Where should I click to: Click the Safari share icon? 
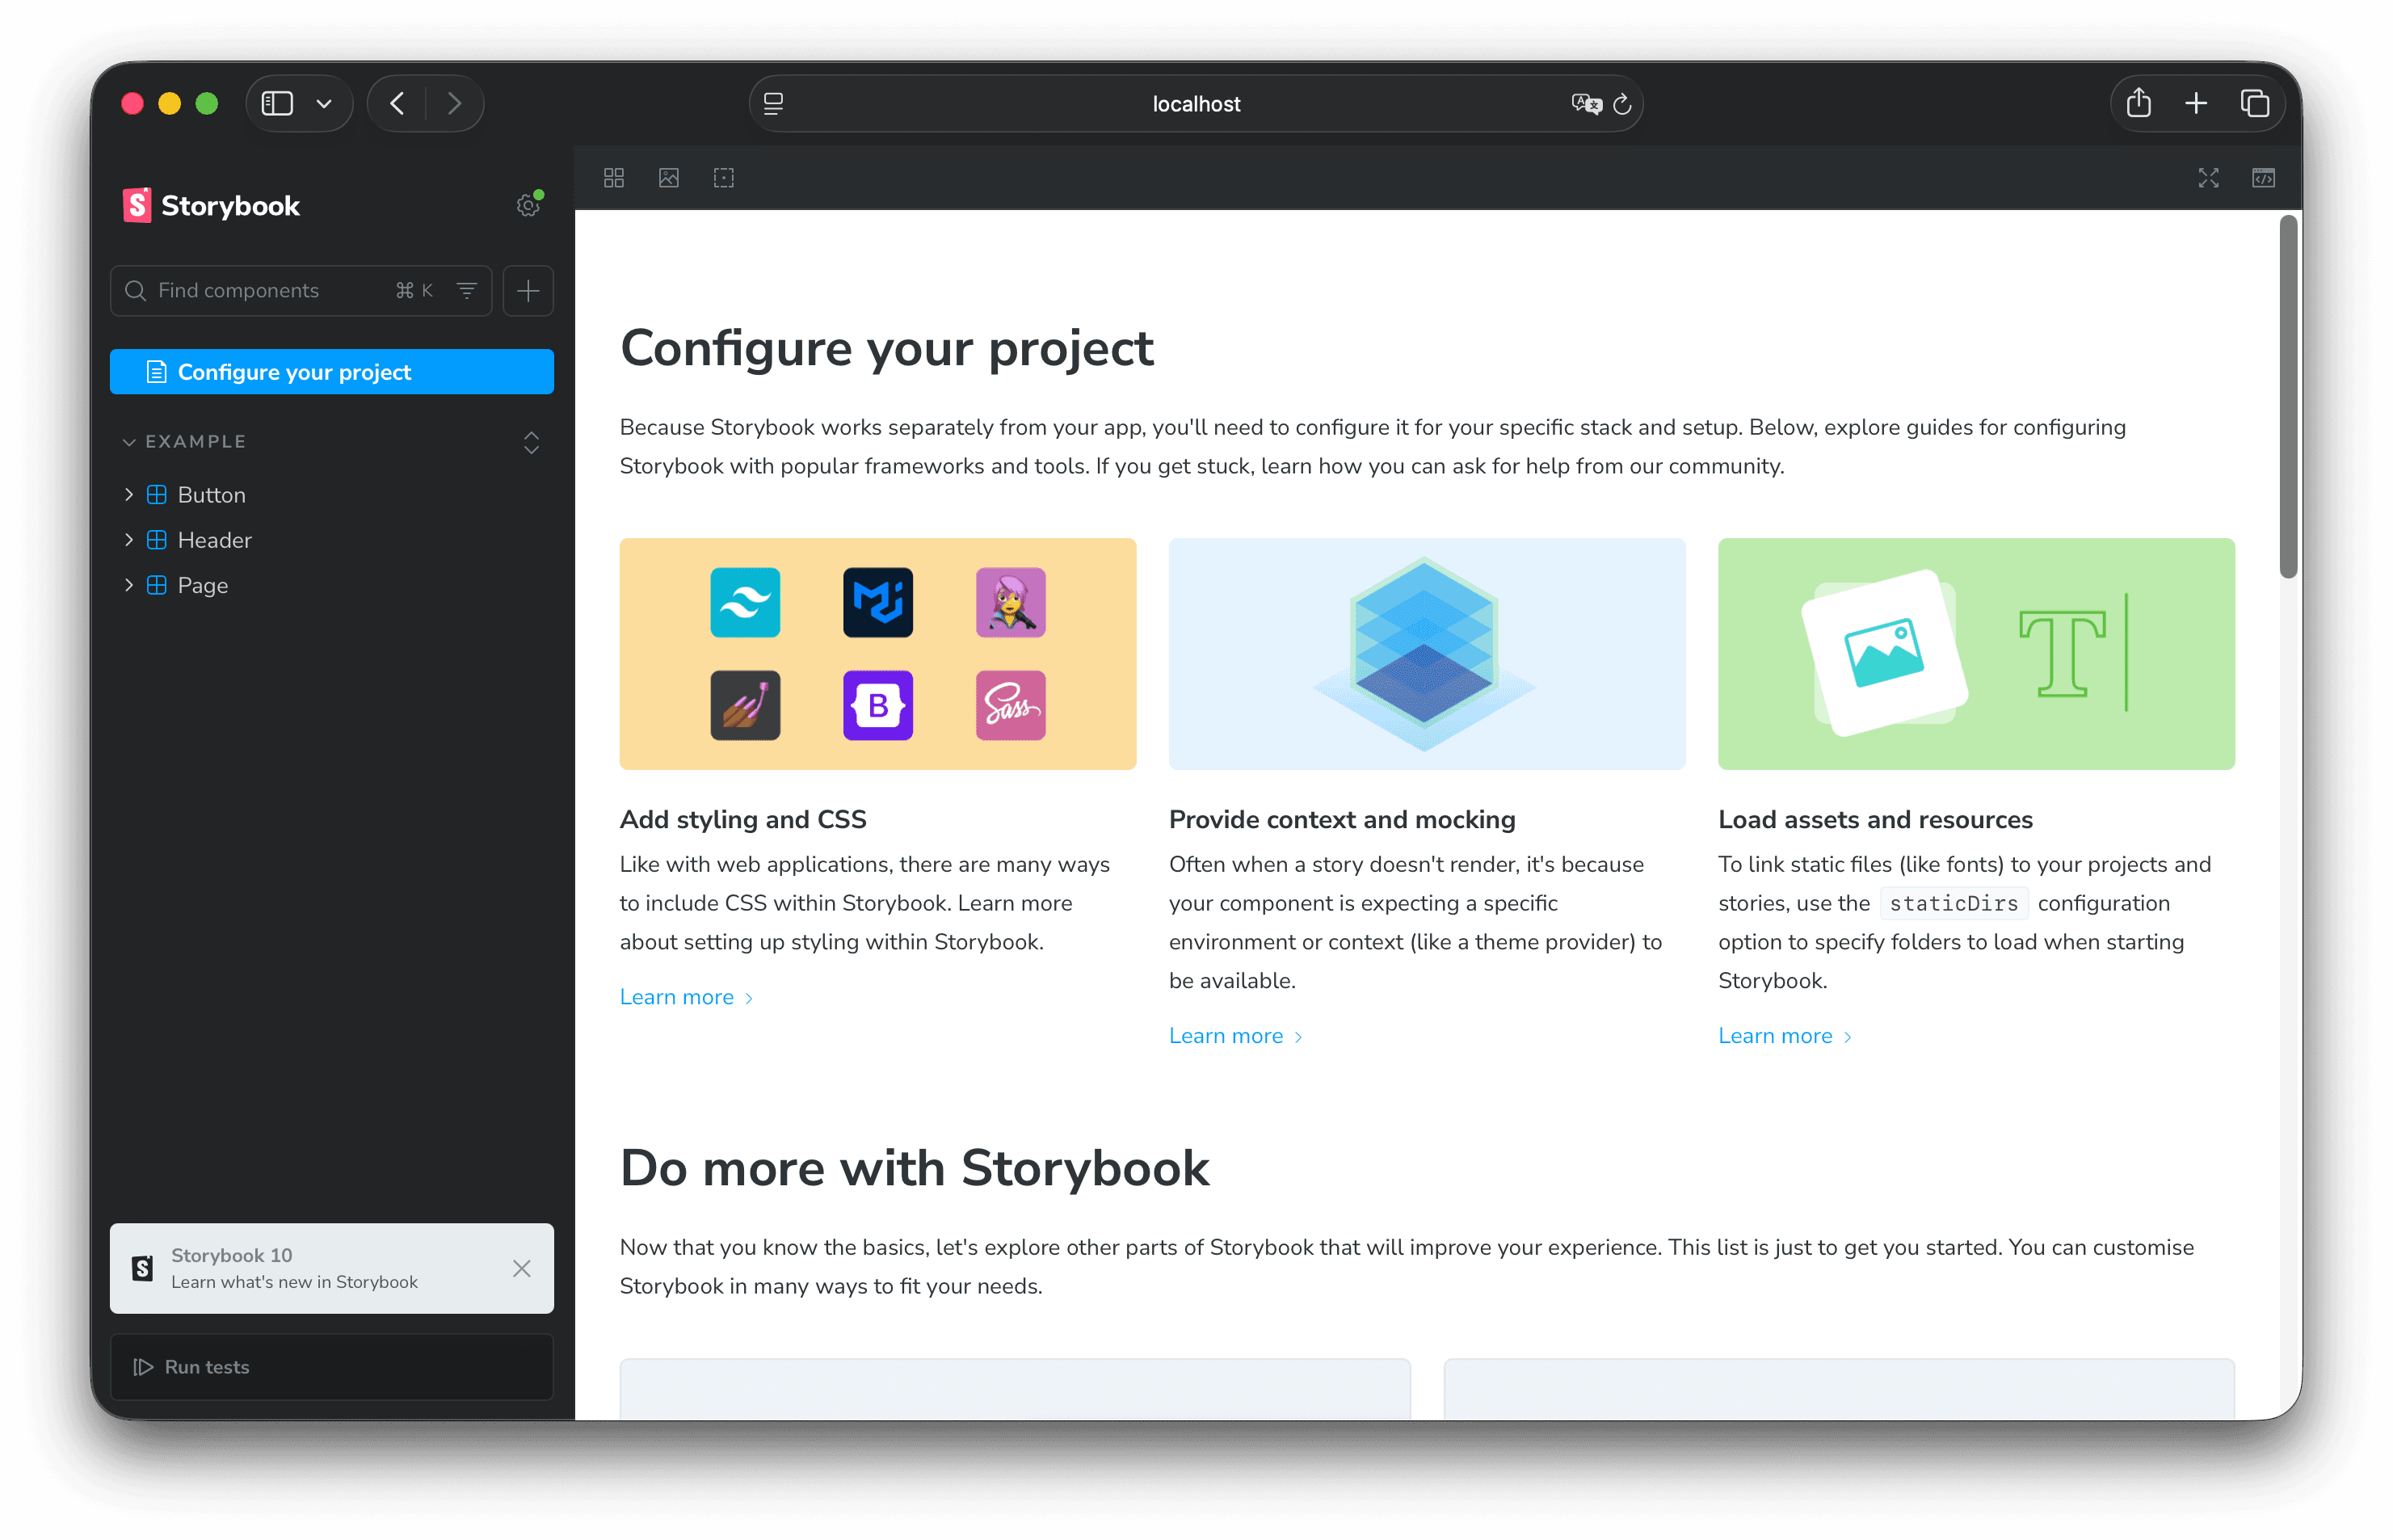coord(2138,103)
